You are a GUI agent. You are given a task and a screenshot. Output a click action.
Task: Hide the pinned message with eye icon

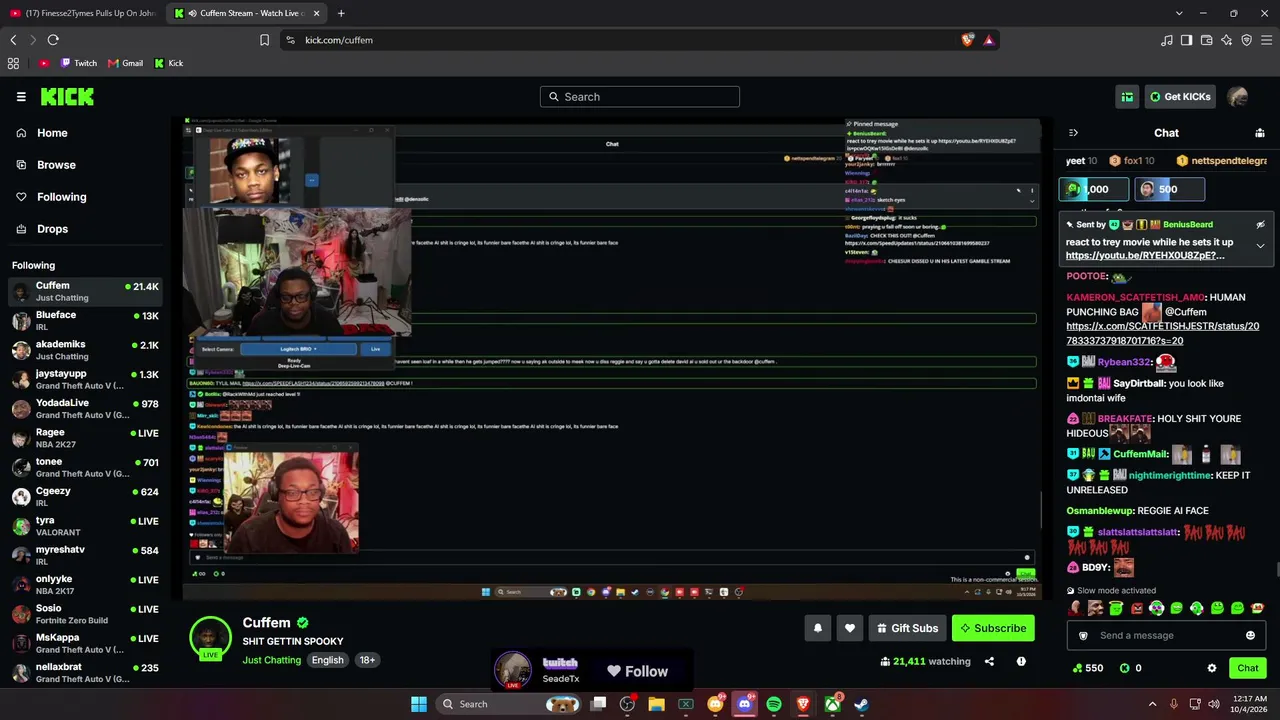point(1260,225)
